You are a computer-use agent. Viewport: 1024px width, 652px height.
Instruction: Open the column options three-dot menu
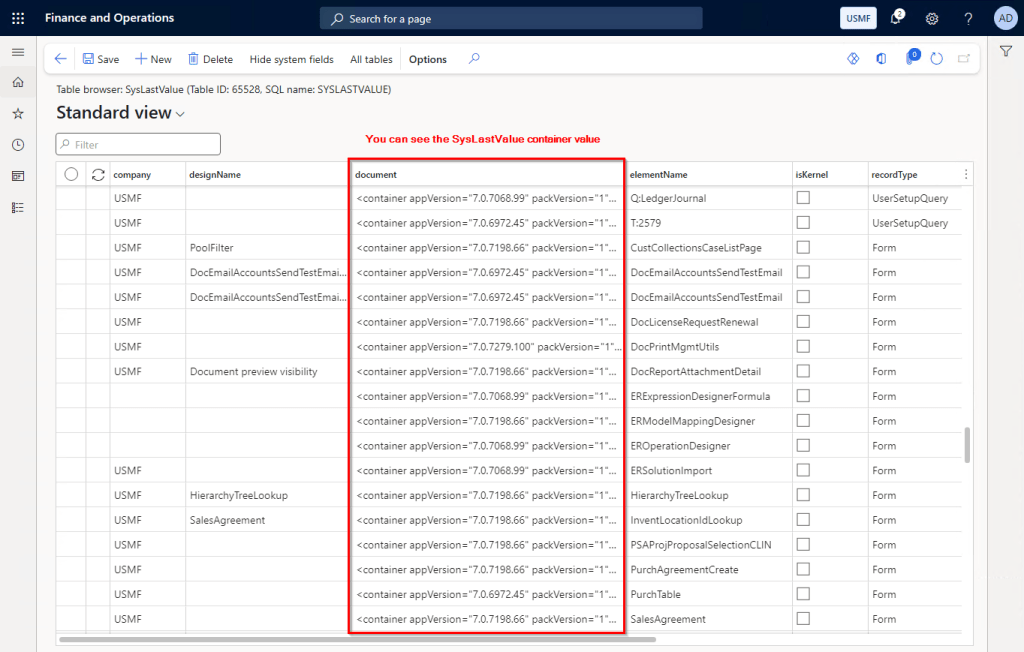(965, 173)
